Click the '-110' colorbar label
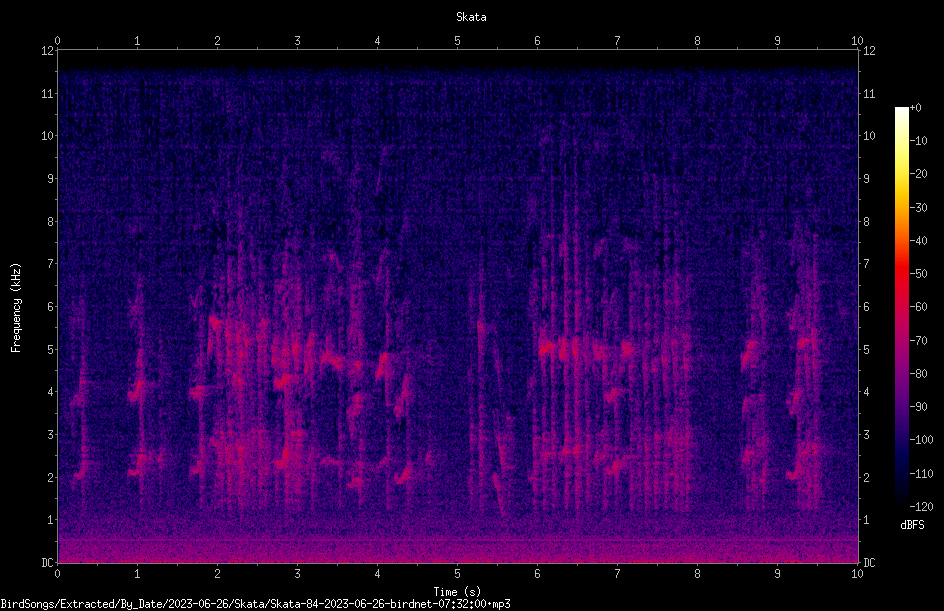The width and height of the screenshot is (944, 611). pyautogui.click(x=922, y=474)
